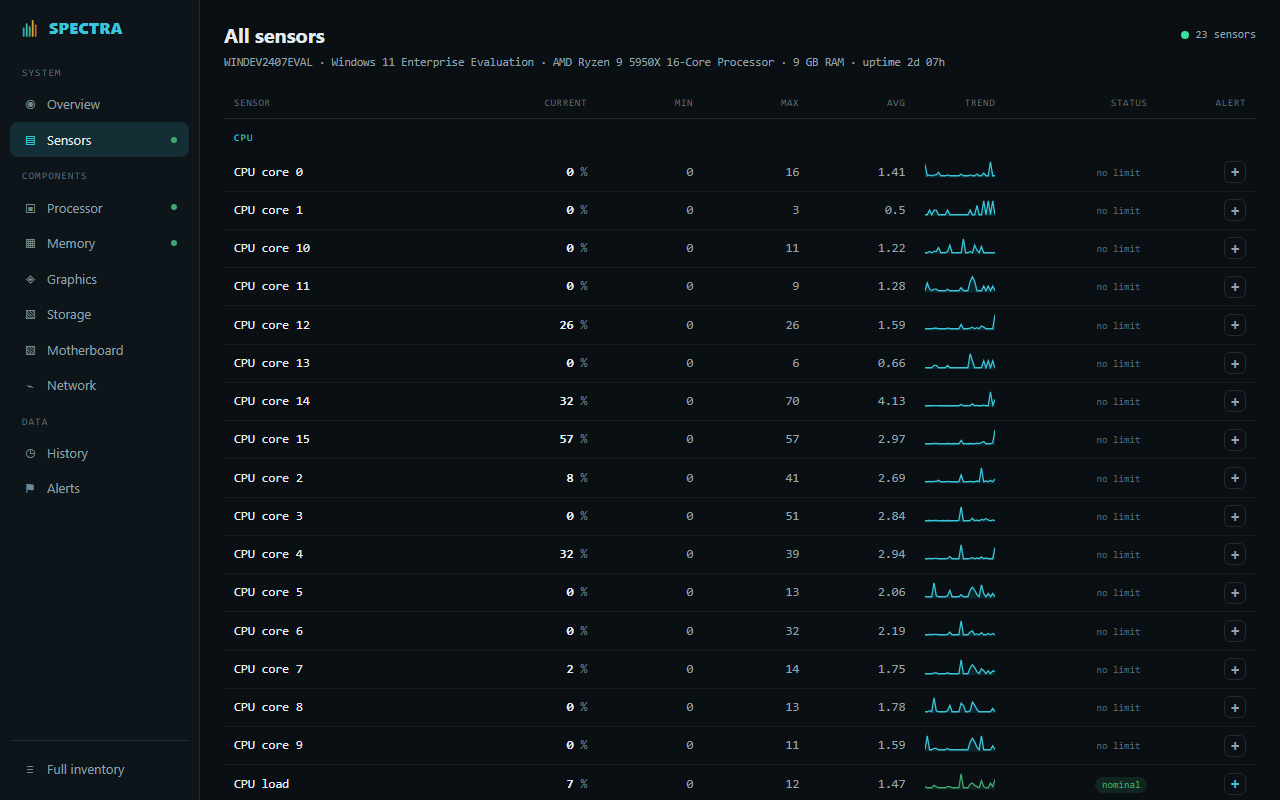The width and height of the screenshot is (1280, 800).
Task: Click the Full inventory list icon
Action: pos(30,769)
